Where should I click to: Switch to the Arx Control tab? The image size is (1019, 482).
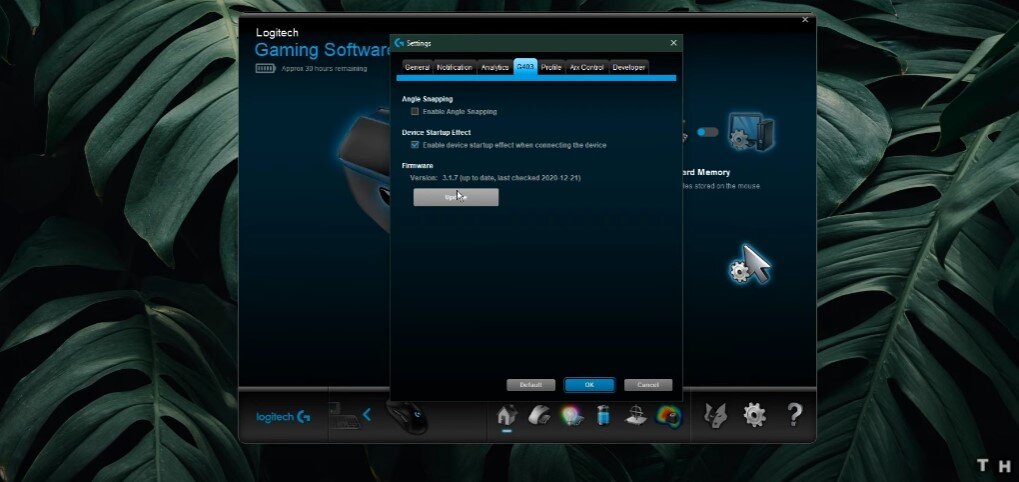point(587,68)
